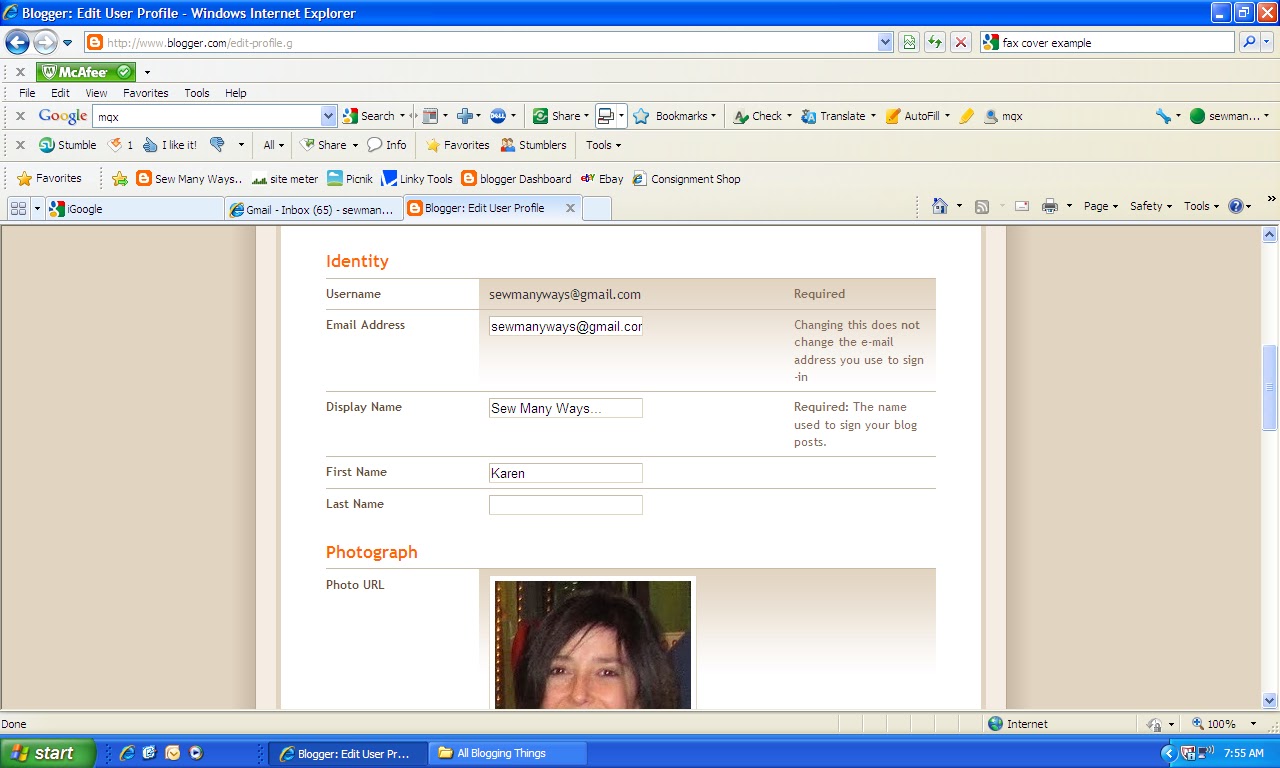
Task: Switch to the iGoogle tab
Action: pyautogui.click(x=134, y=209)
